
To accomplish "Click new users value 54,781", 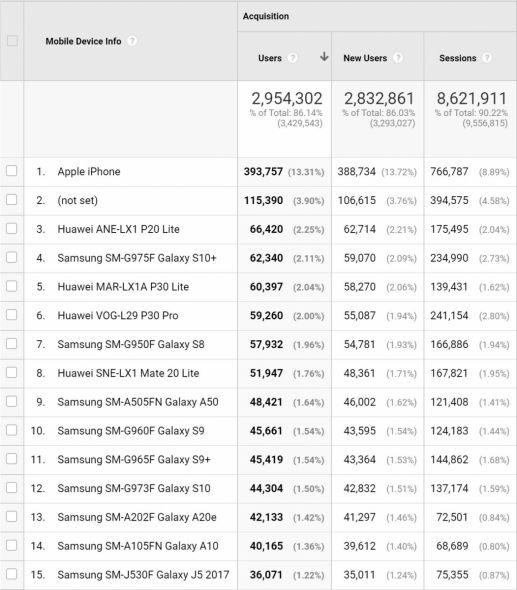I will click(x=360, y=344).
